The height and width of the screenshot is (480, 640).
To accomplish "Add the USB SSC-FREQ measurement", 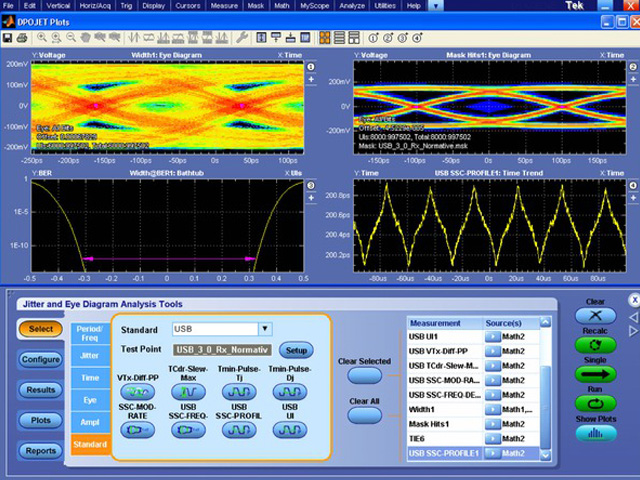I will [x=188, y=430].
